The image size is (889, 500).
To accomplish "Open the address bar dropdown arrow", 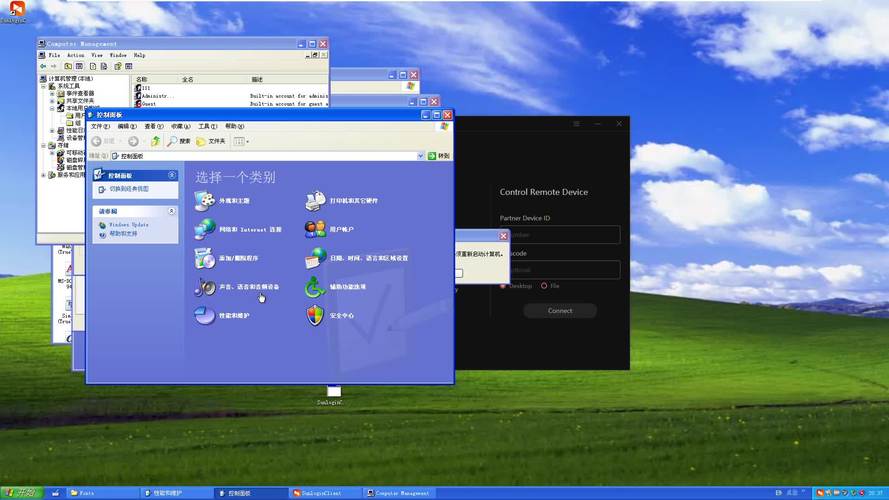I will point(421,156).
